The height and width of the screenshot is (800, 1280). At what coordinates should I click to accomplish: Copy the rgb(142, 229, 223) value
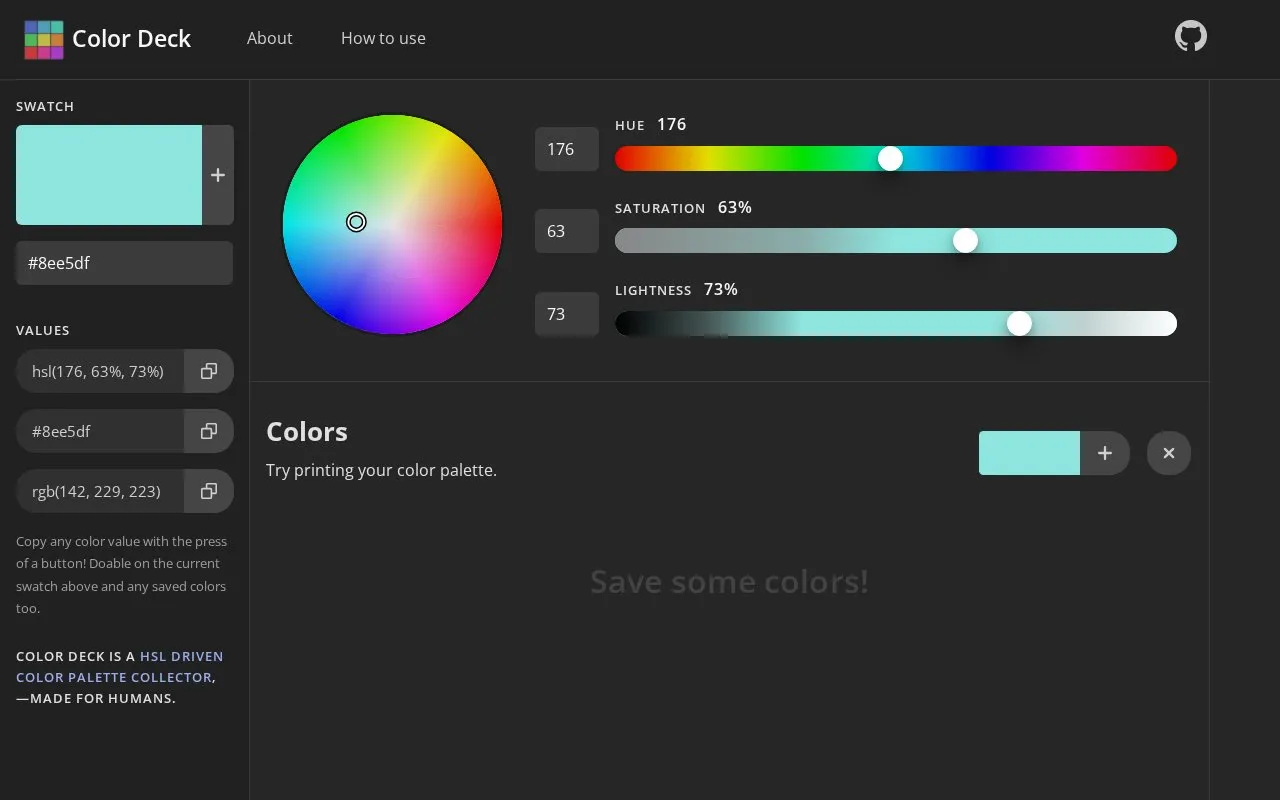[209, 491]
